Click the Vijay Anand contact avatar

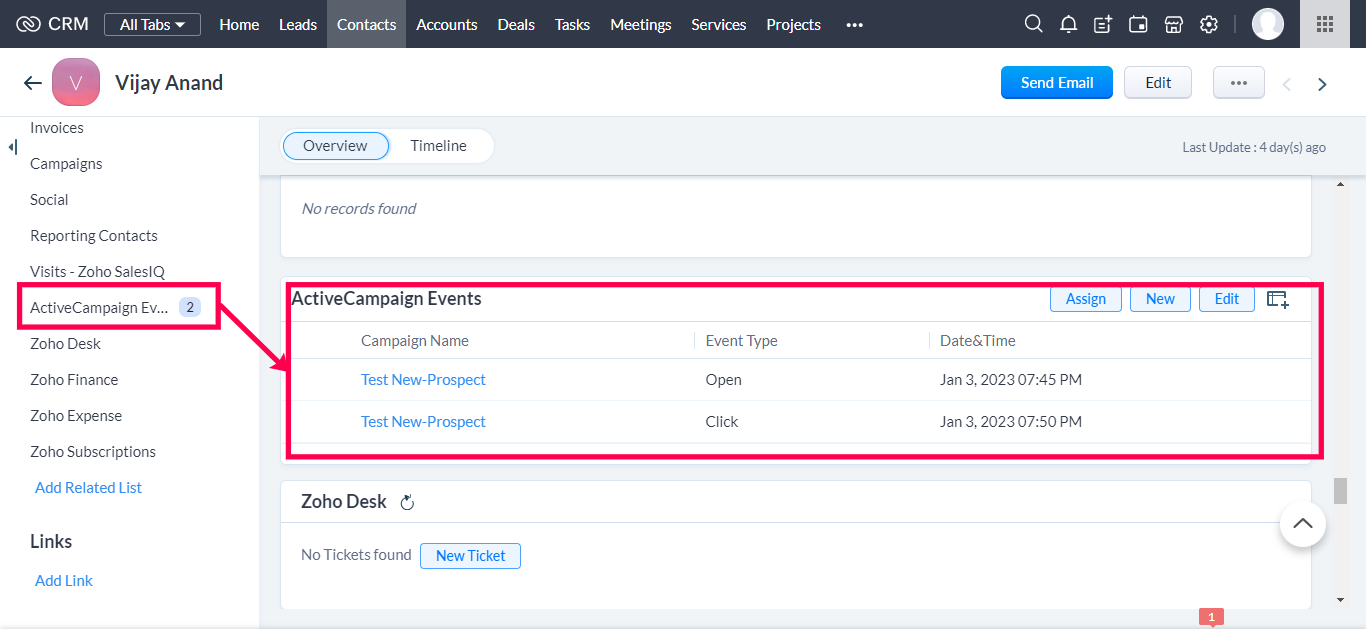76,82
